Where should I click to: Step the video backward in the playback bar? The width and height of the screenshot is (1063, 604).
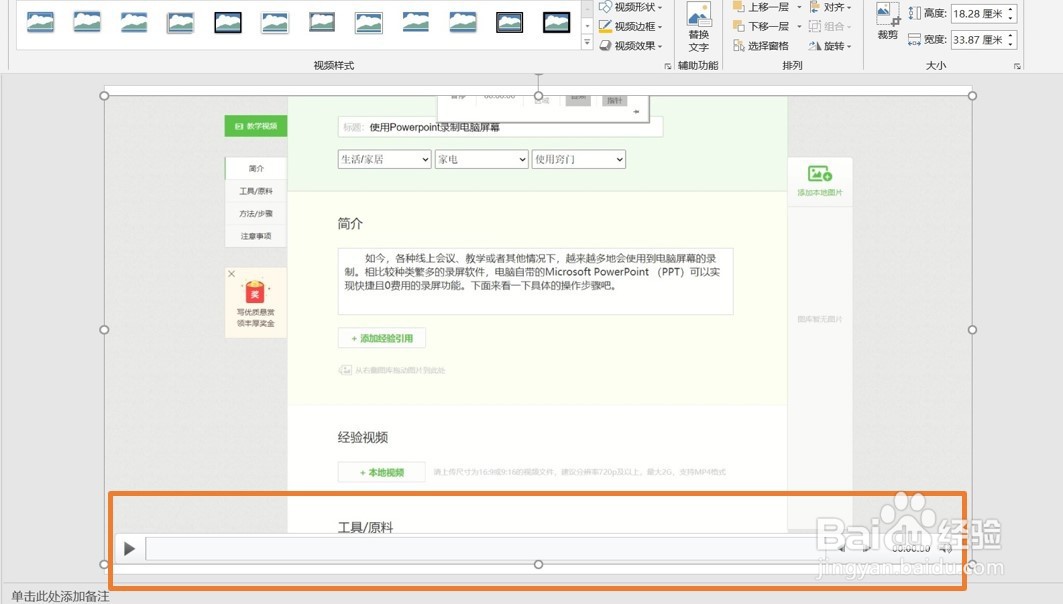click(x=843, y=548)
